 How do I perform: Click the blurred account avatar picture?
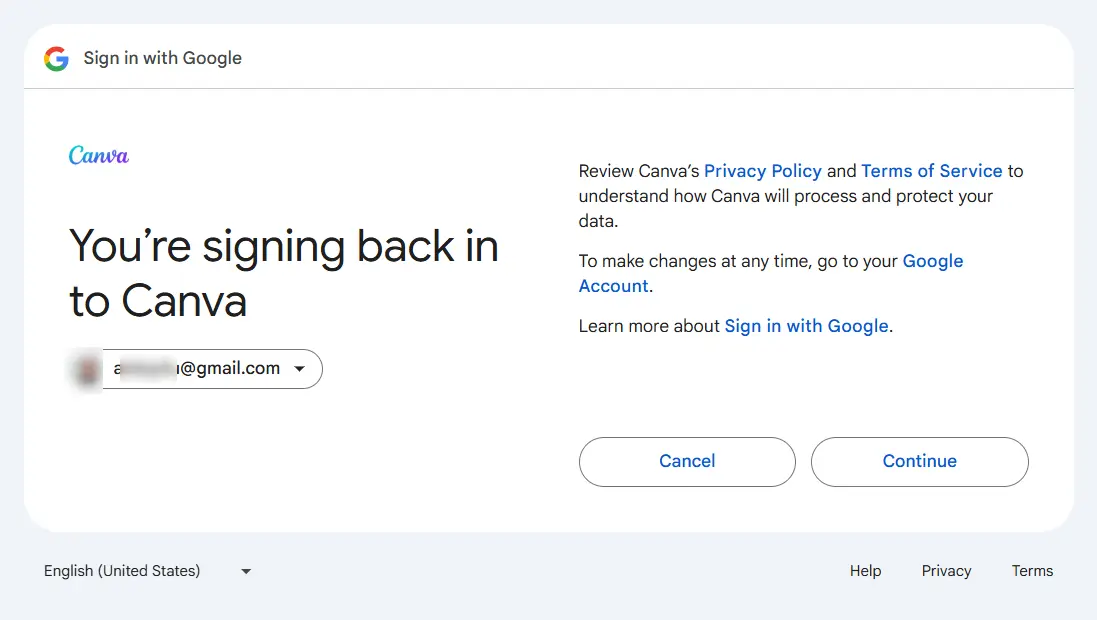87,369
